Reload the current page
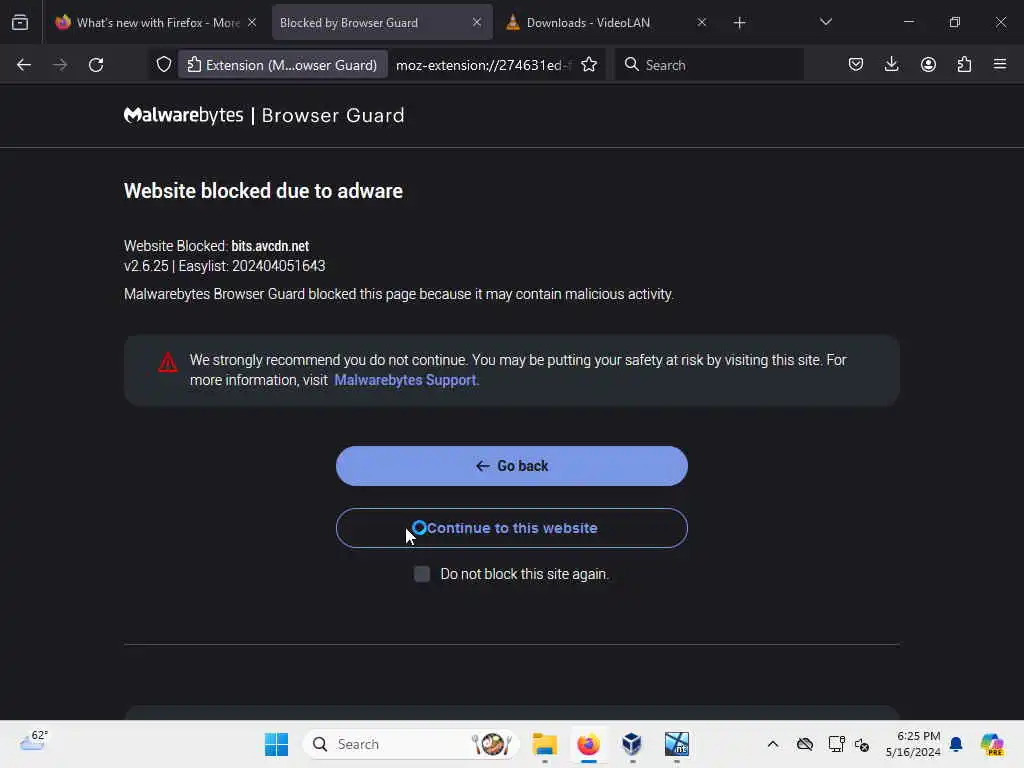This screenshot has height=768, width=1024. point(96,65)
